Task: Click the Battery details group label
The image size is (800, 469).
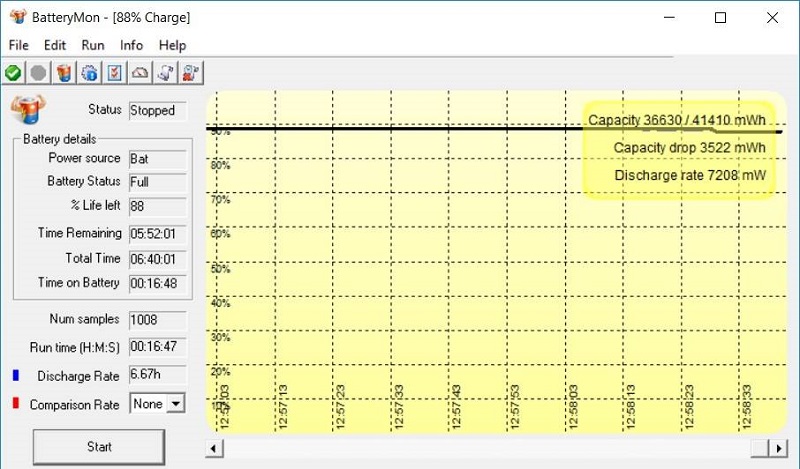Action: point(60,139)
